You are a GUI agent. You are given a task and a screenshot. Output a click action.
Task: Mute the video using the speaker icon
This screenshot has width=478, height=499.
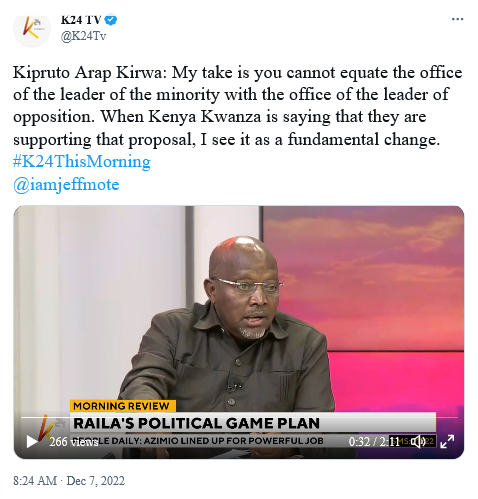coord(418,442)
